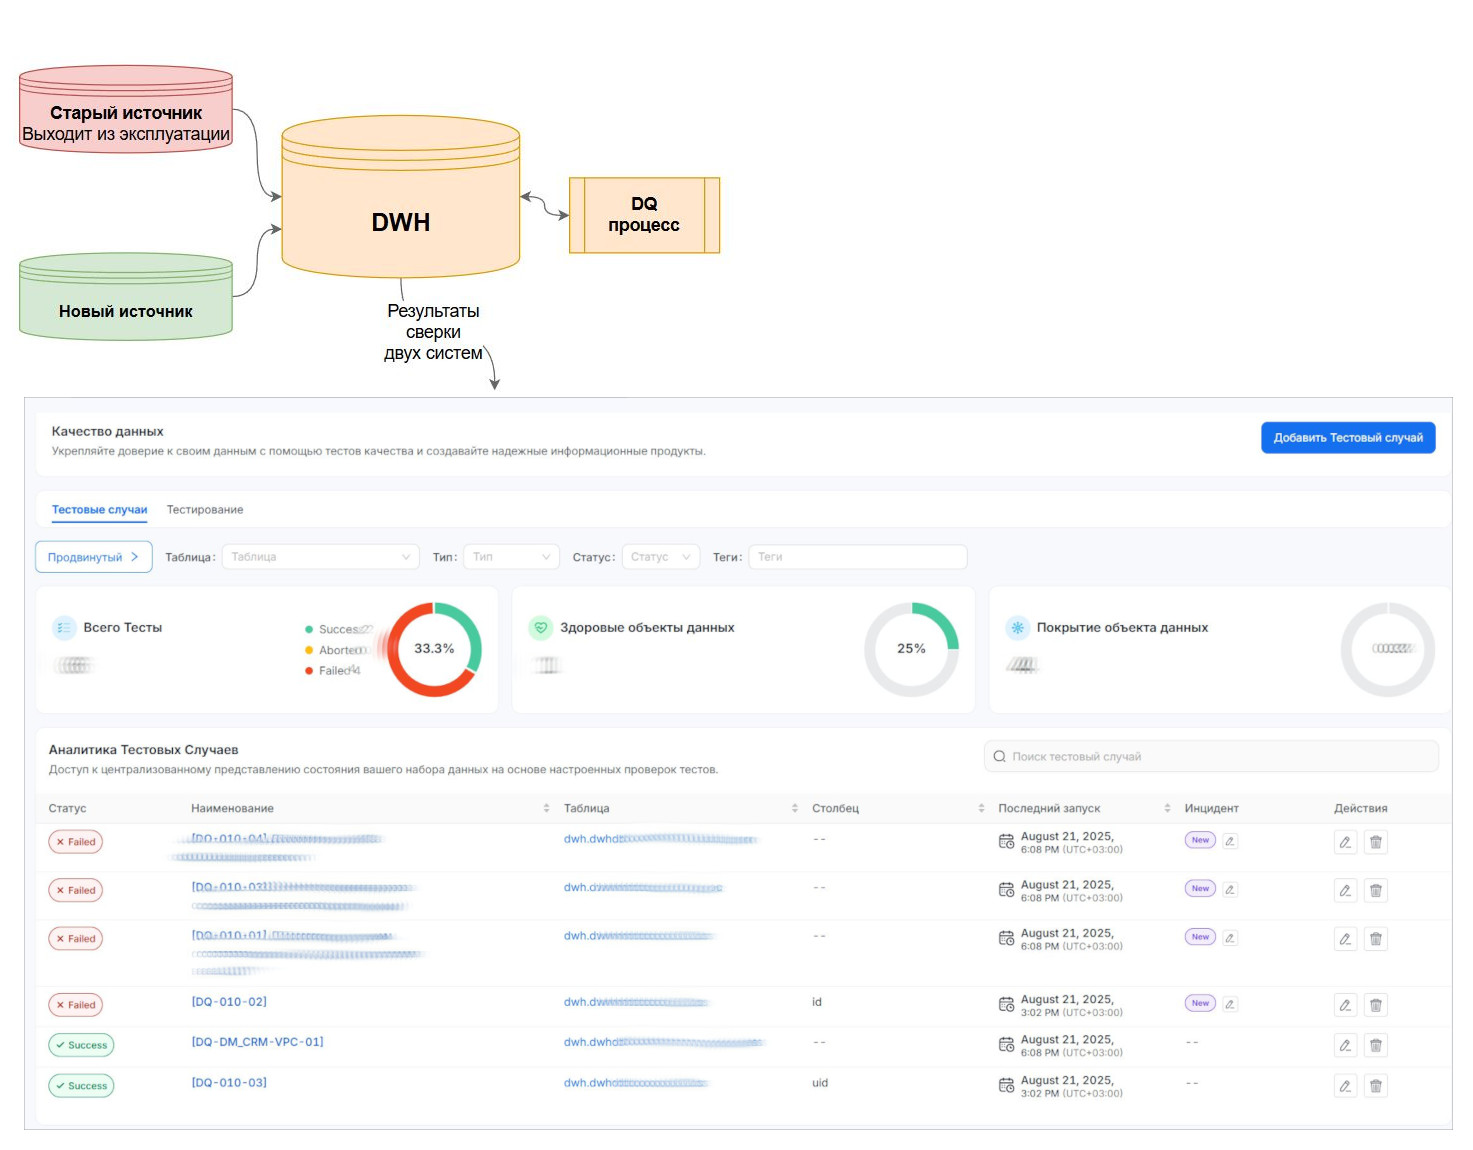Click Actions edit pencil of failed [DQ-010-03] row
The image size is (1473, 1150).
(x=1345, y=890)
